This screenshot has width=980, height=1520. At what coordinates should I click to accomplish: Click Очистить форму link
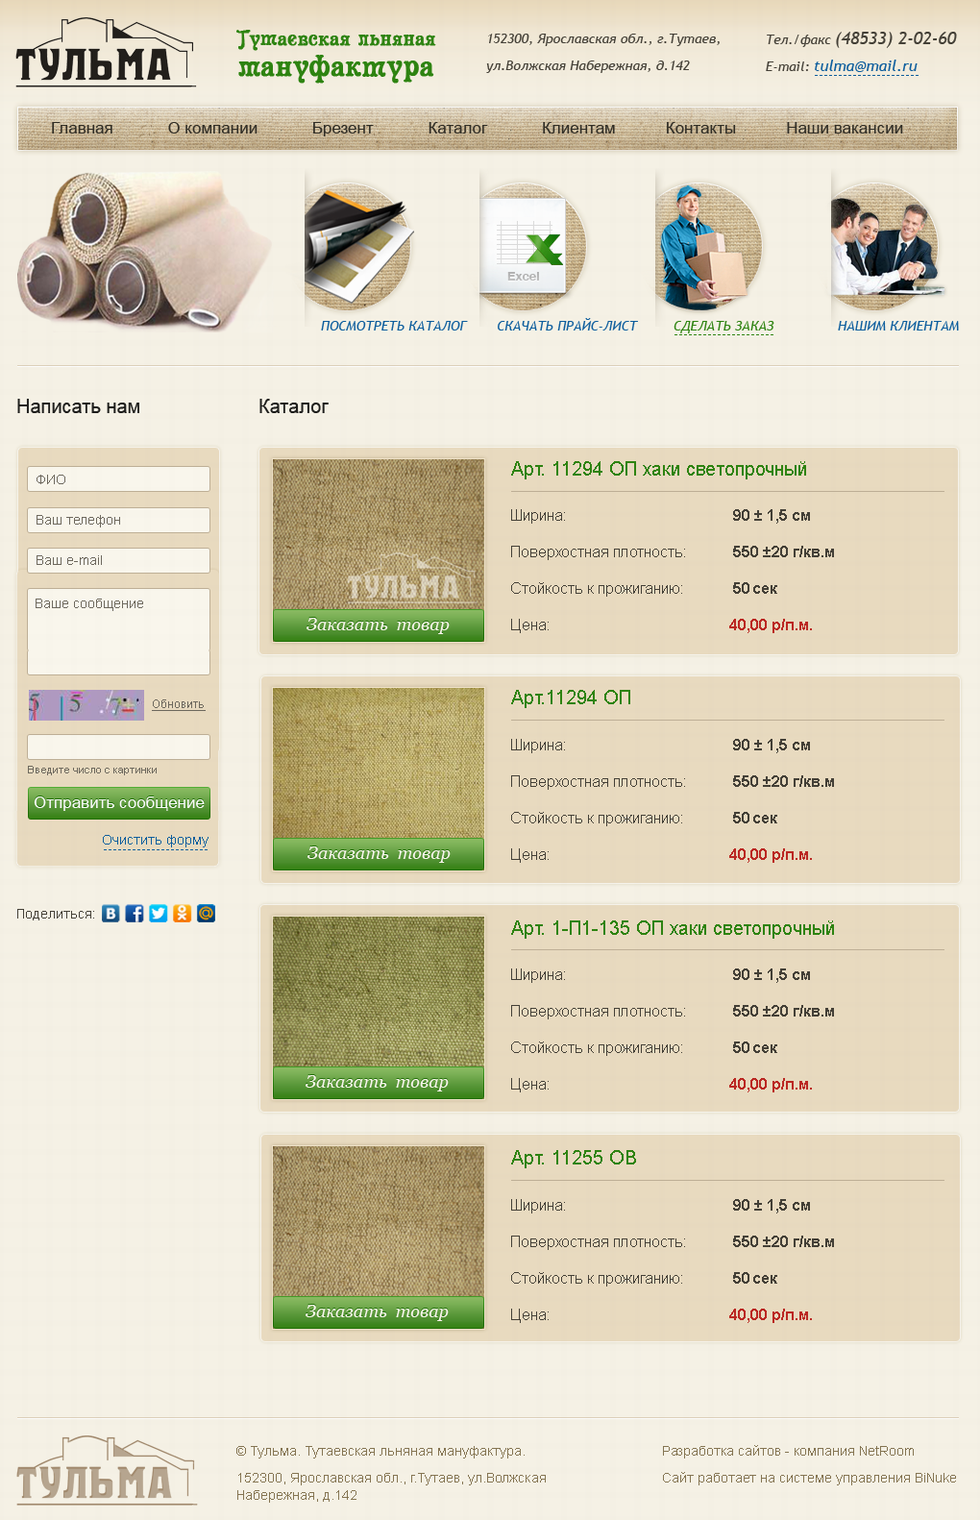click(155, 840)
